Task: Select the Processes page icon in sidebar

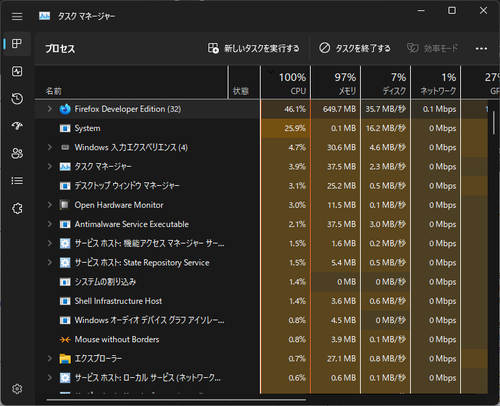Action: [x=17, y=44]
